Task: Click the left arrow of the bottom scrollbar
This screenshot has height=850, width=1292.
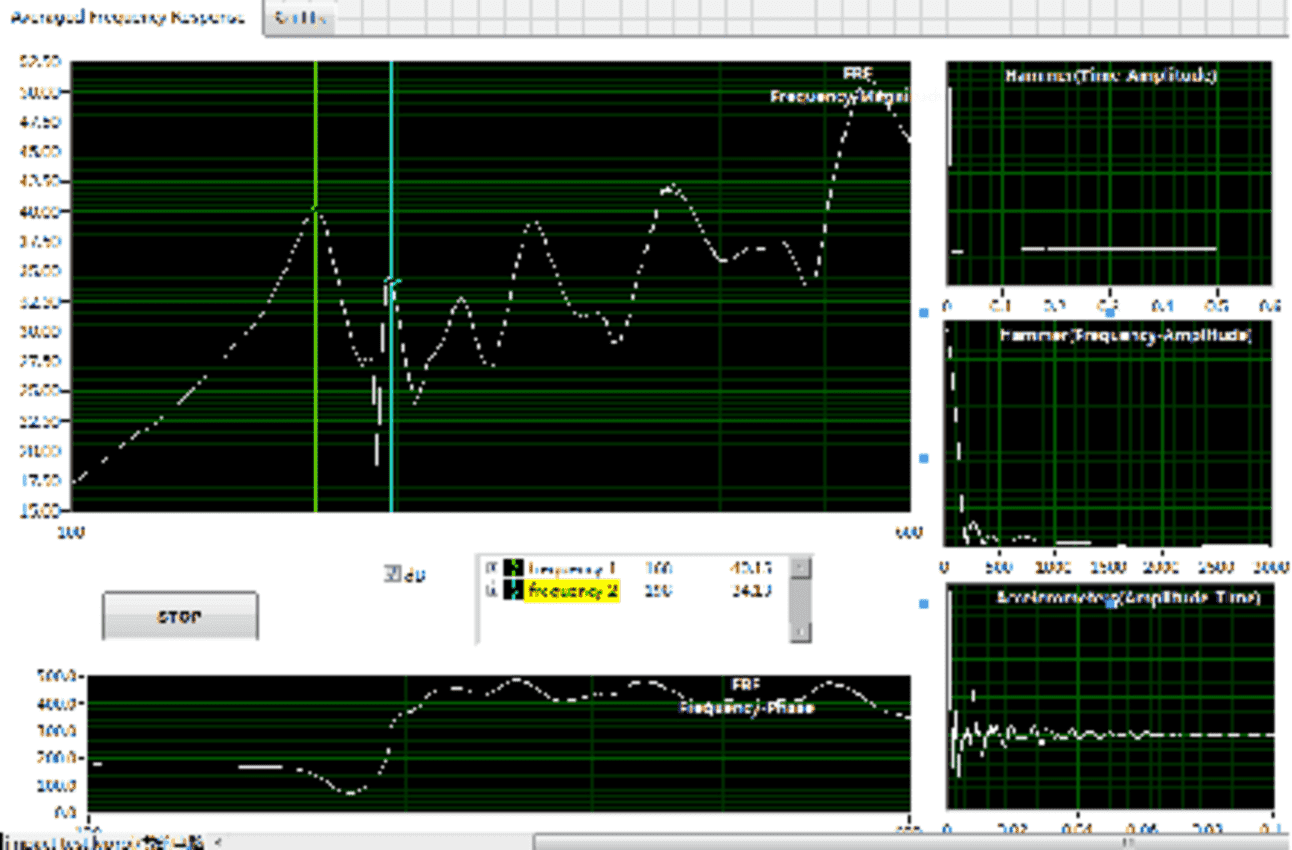Action: tap(220, 842)
